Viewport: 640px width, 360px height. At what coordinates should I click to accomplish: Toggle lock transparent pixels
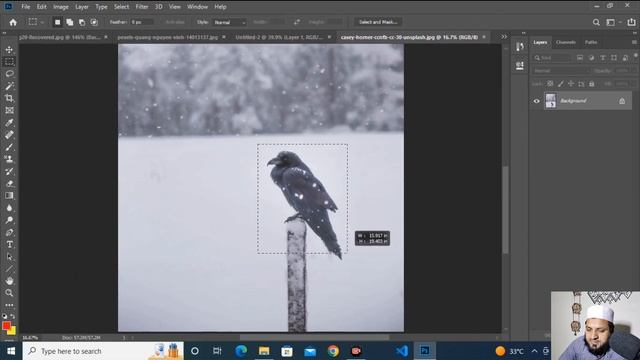tap(550, 84)
